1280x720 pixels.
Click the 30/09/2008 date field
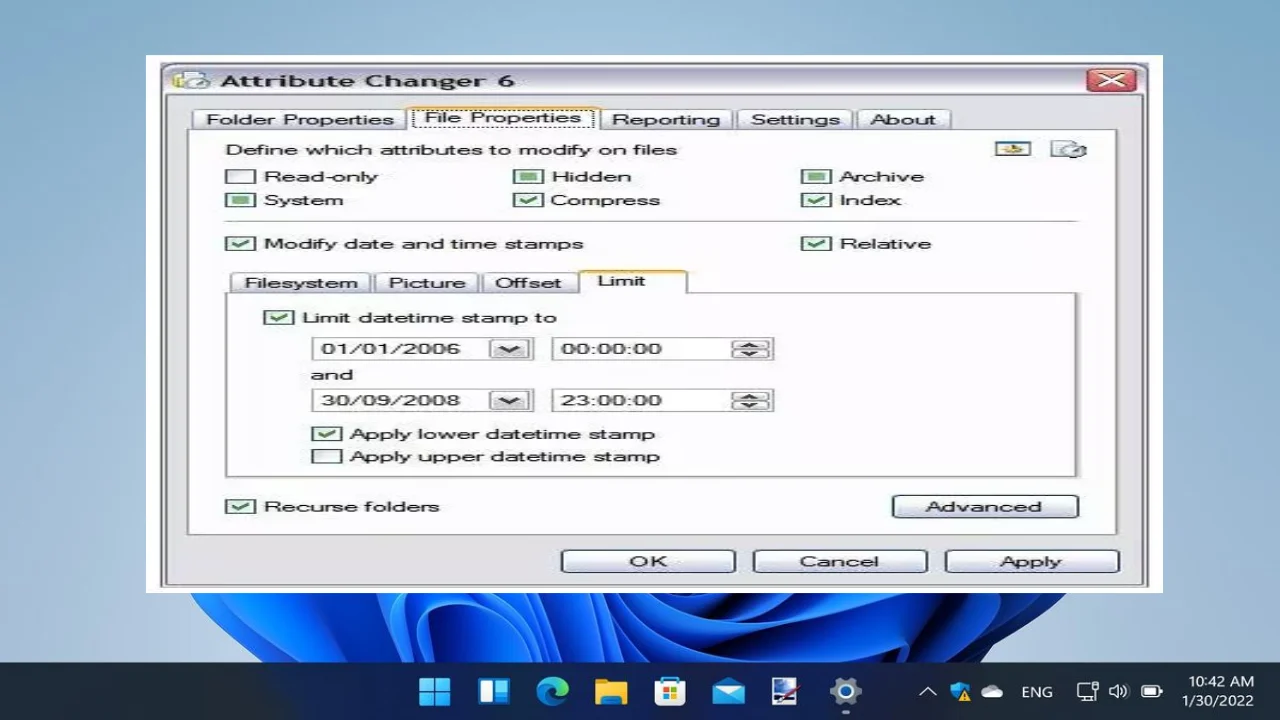422,400
